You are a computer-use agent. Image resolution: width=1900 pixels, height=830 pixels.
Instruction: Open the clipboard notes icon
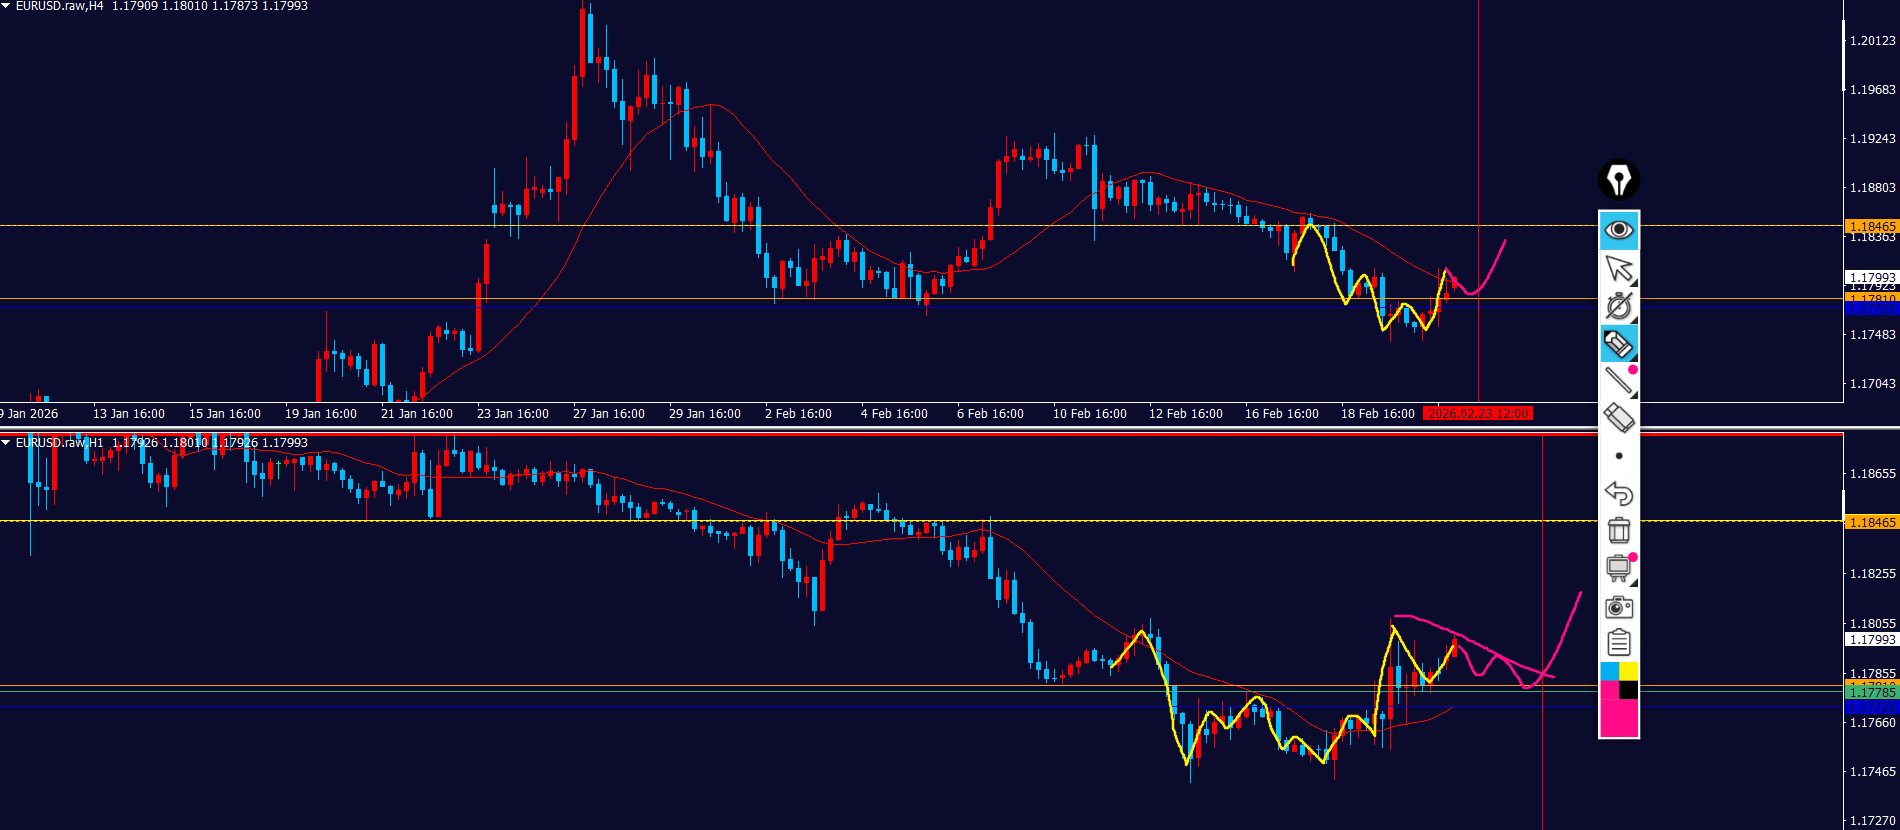(1618, 642)
